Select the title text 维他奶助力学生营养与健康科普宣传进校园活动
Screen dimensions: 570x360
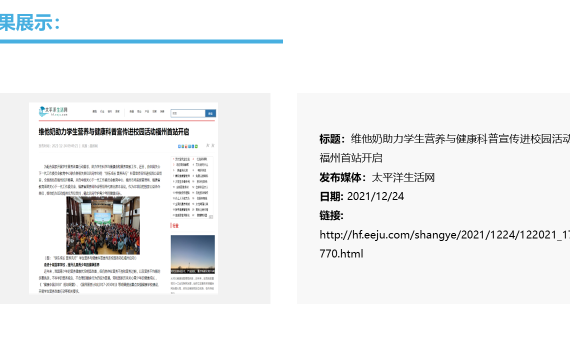pos(460,139)
